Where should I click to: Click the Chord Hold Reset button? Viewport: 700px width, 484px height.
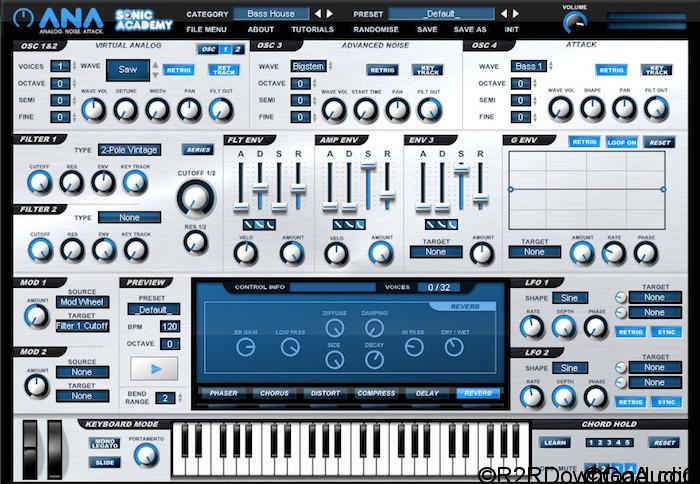664,442
